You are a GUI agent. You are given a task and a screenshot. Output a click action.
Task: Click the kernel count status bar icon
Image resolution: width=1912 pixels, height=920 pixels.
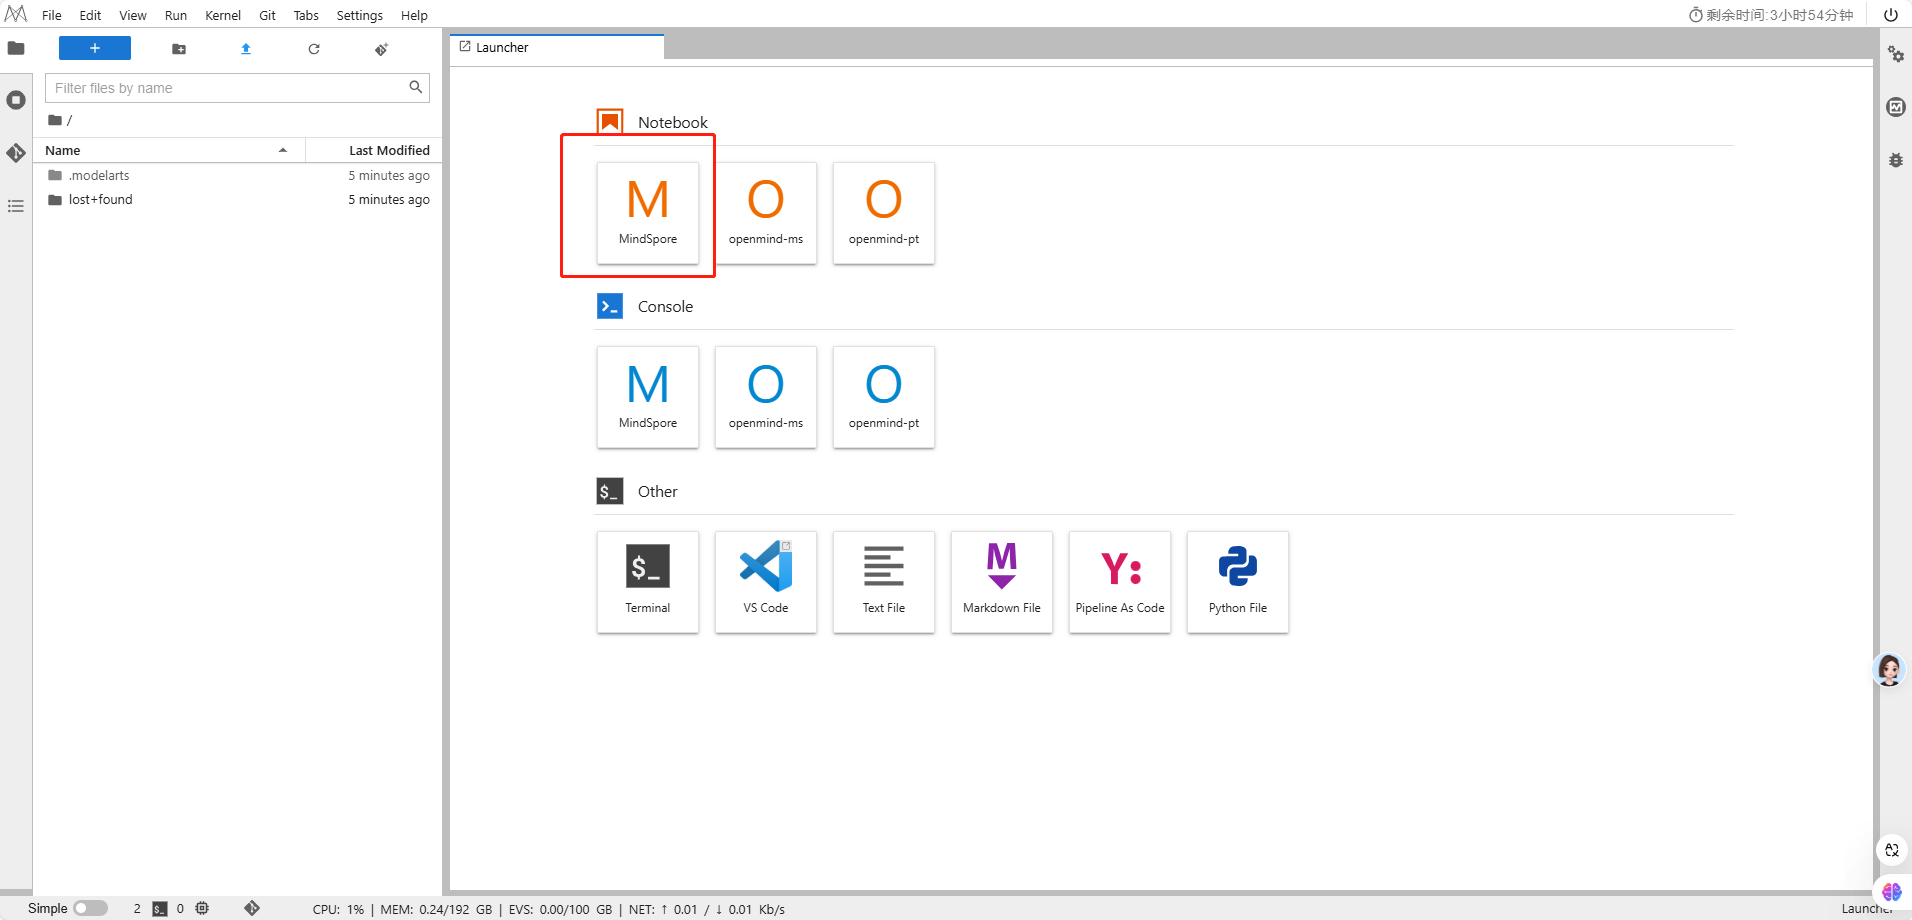202,908
